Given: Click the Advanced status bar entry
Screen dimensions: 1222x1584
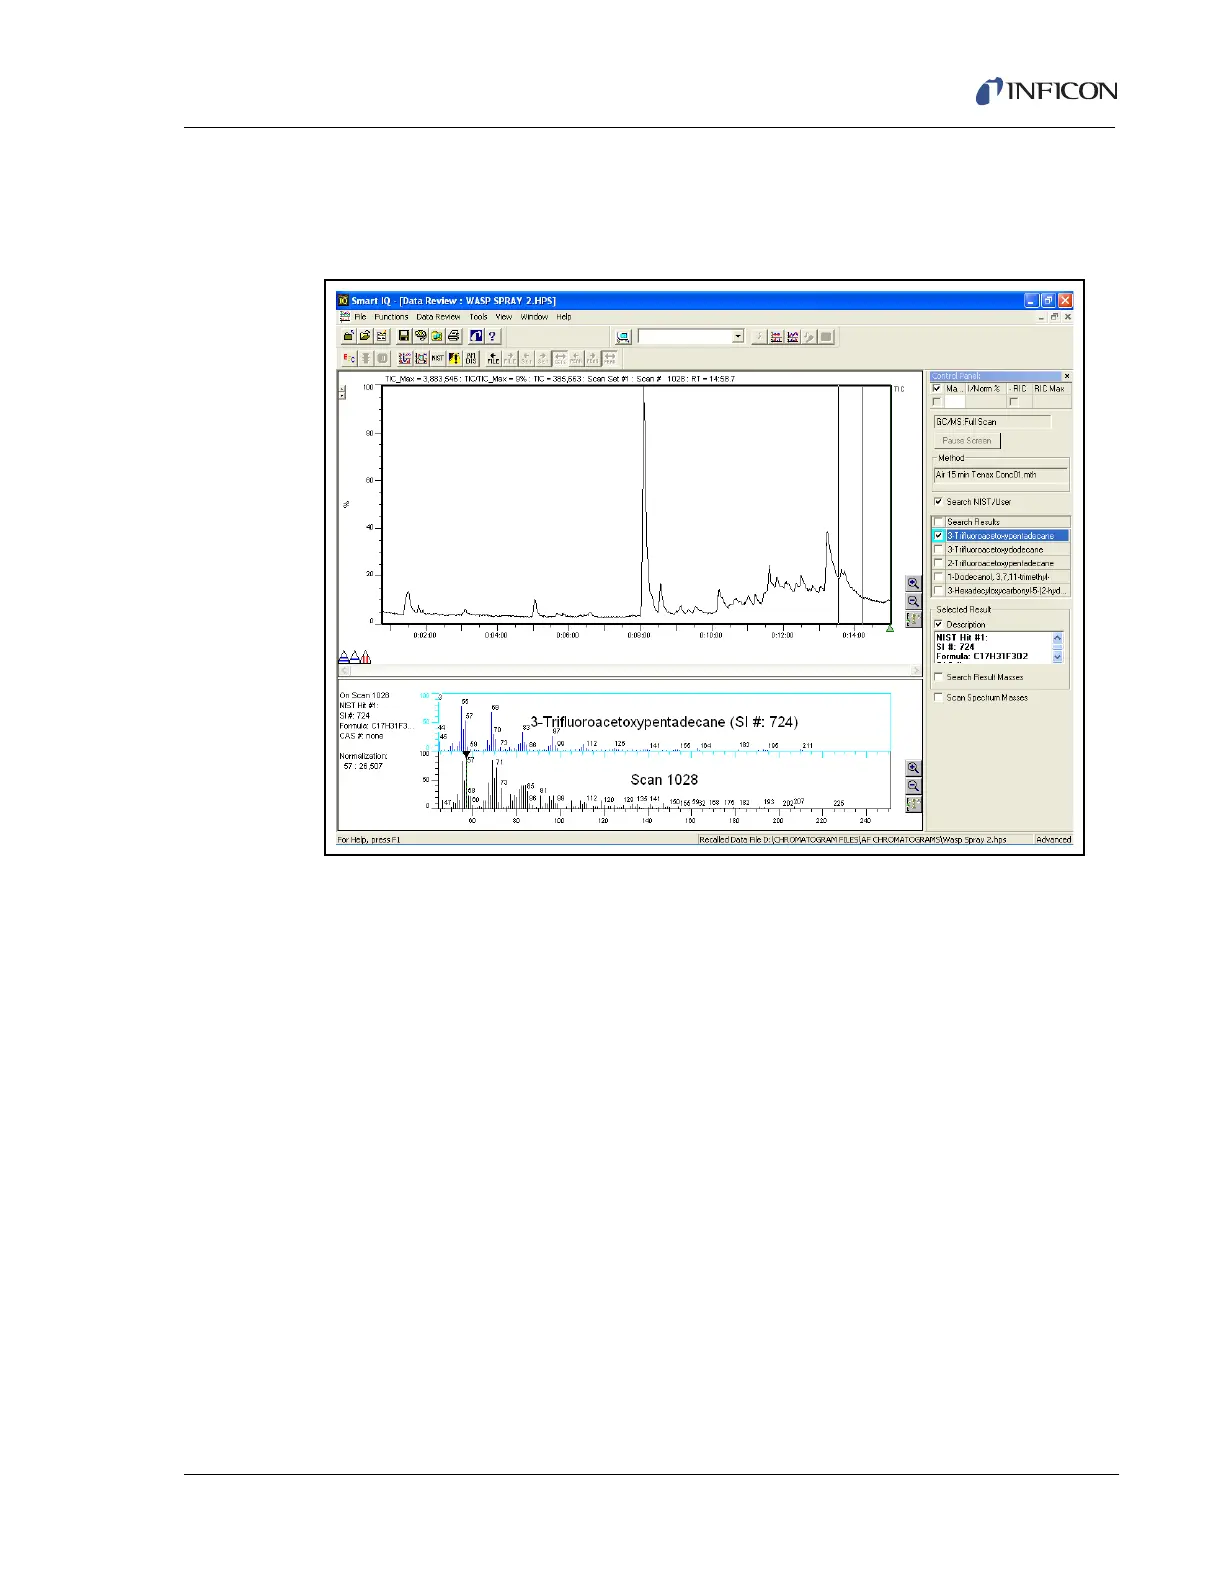Looking at the screenshot, I should click(x=1054, y=840).
